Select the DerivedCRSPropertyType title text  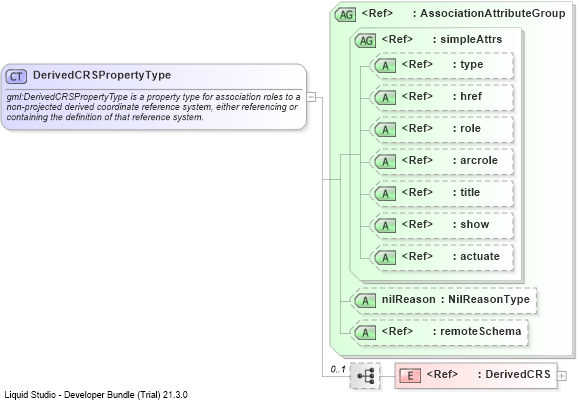(102, 75)
